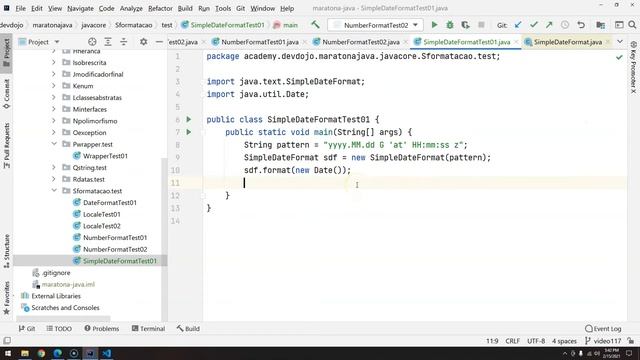Screen dimensions: 640x360
Task: Expand the Kenum folder
Action: tap(54, 86)
